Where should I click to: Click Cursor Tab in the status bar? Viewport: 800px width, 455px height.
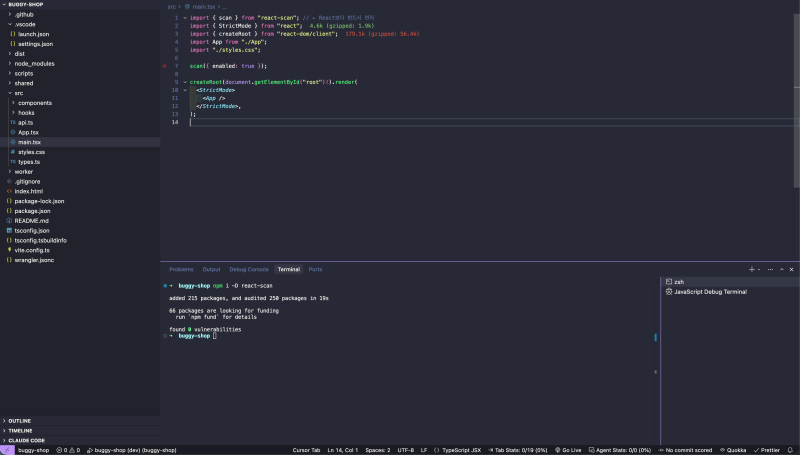click(x=306, y=450)
